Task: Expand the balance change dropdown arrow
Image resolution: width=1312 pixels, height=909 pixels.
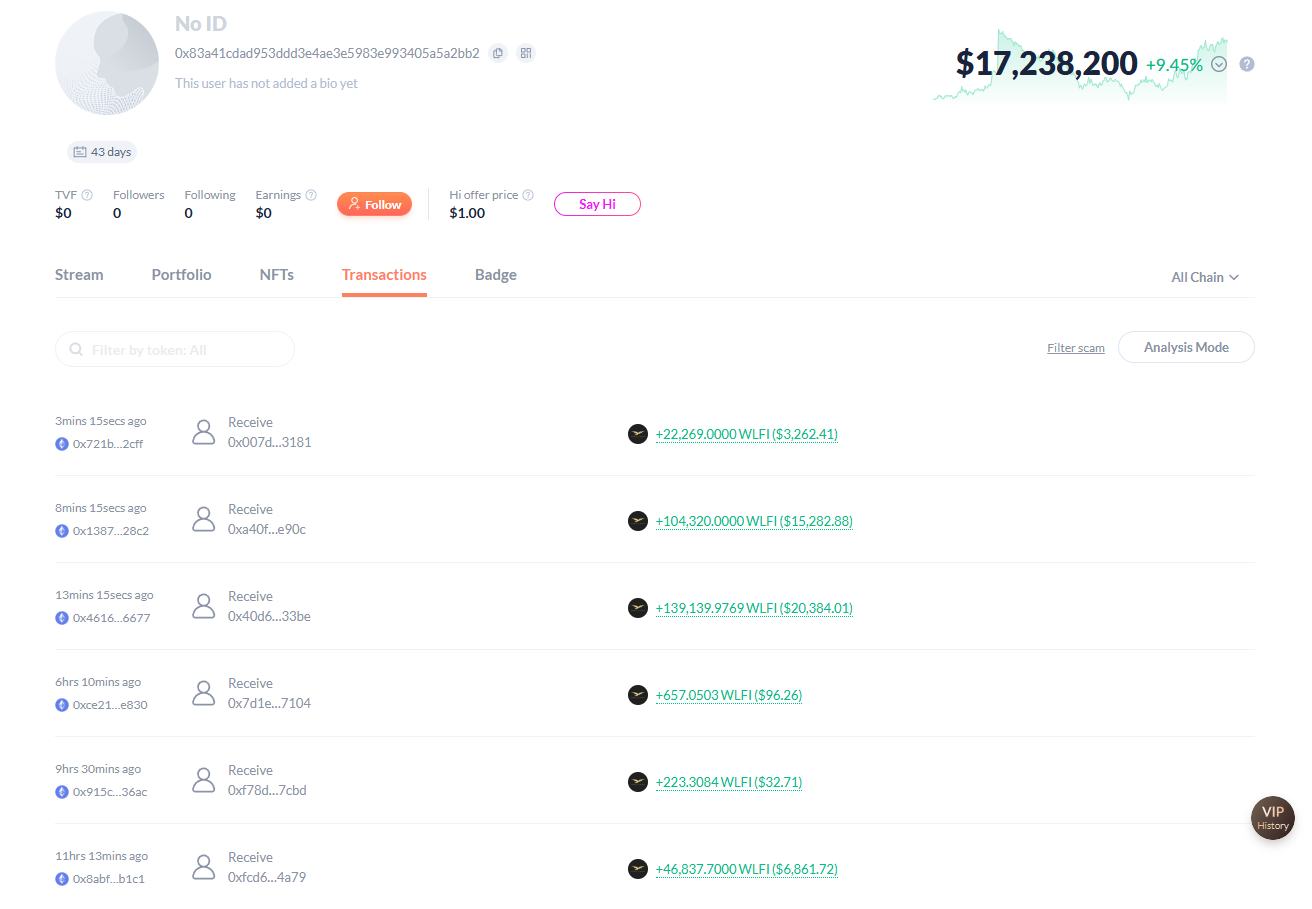Action: tap(1218, 64)
